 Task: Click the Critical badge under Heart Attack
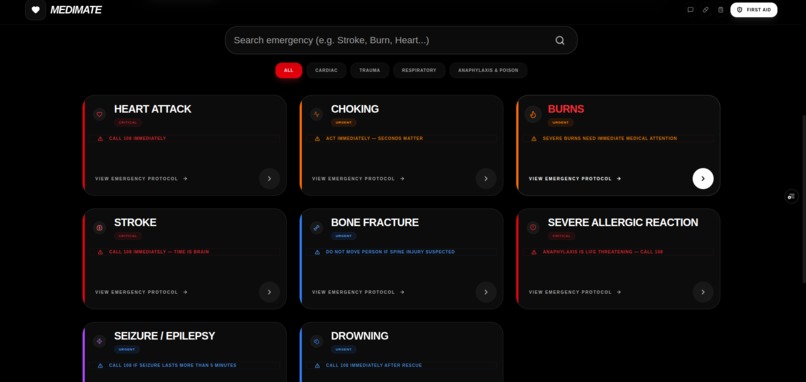(x=127, y=123)
